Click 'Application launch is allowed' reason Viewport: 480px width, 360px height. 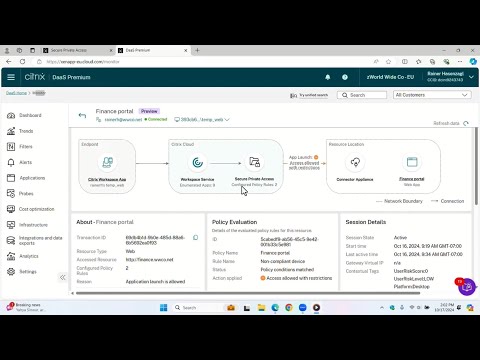(155, 282)
